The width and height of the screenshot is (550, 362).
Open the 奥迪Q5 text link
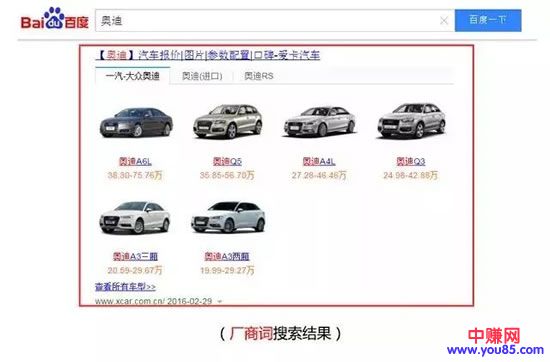pos(227,161)
